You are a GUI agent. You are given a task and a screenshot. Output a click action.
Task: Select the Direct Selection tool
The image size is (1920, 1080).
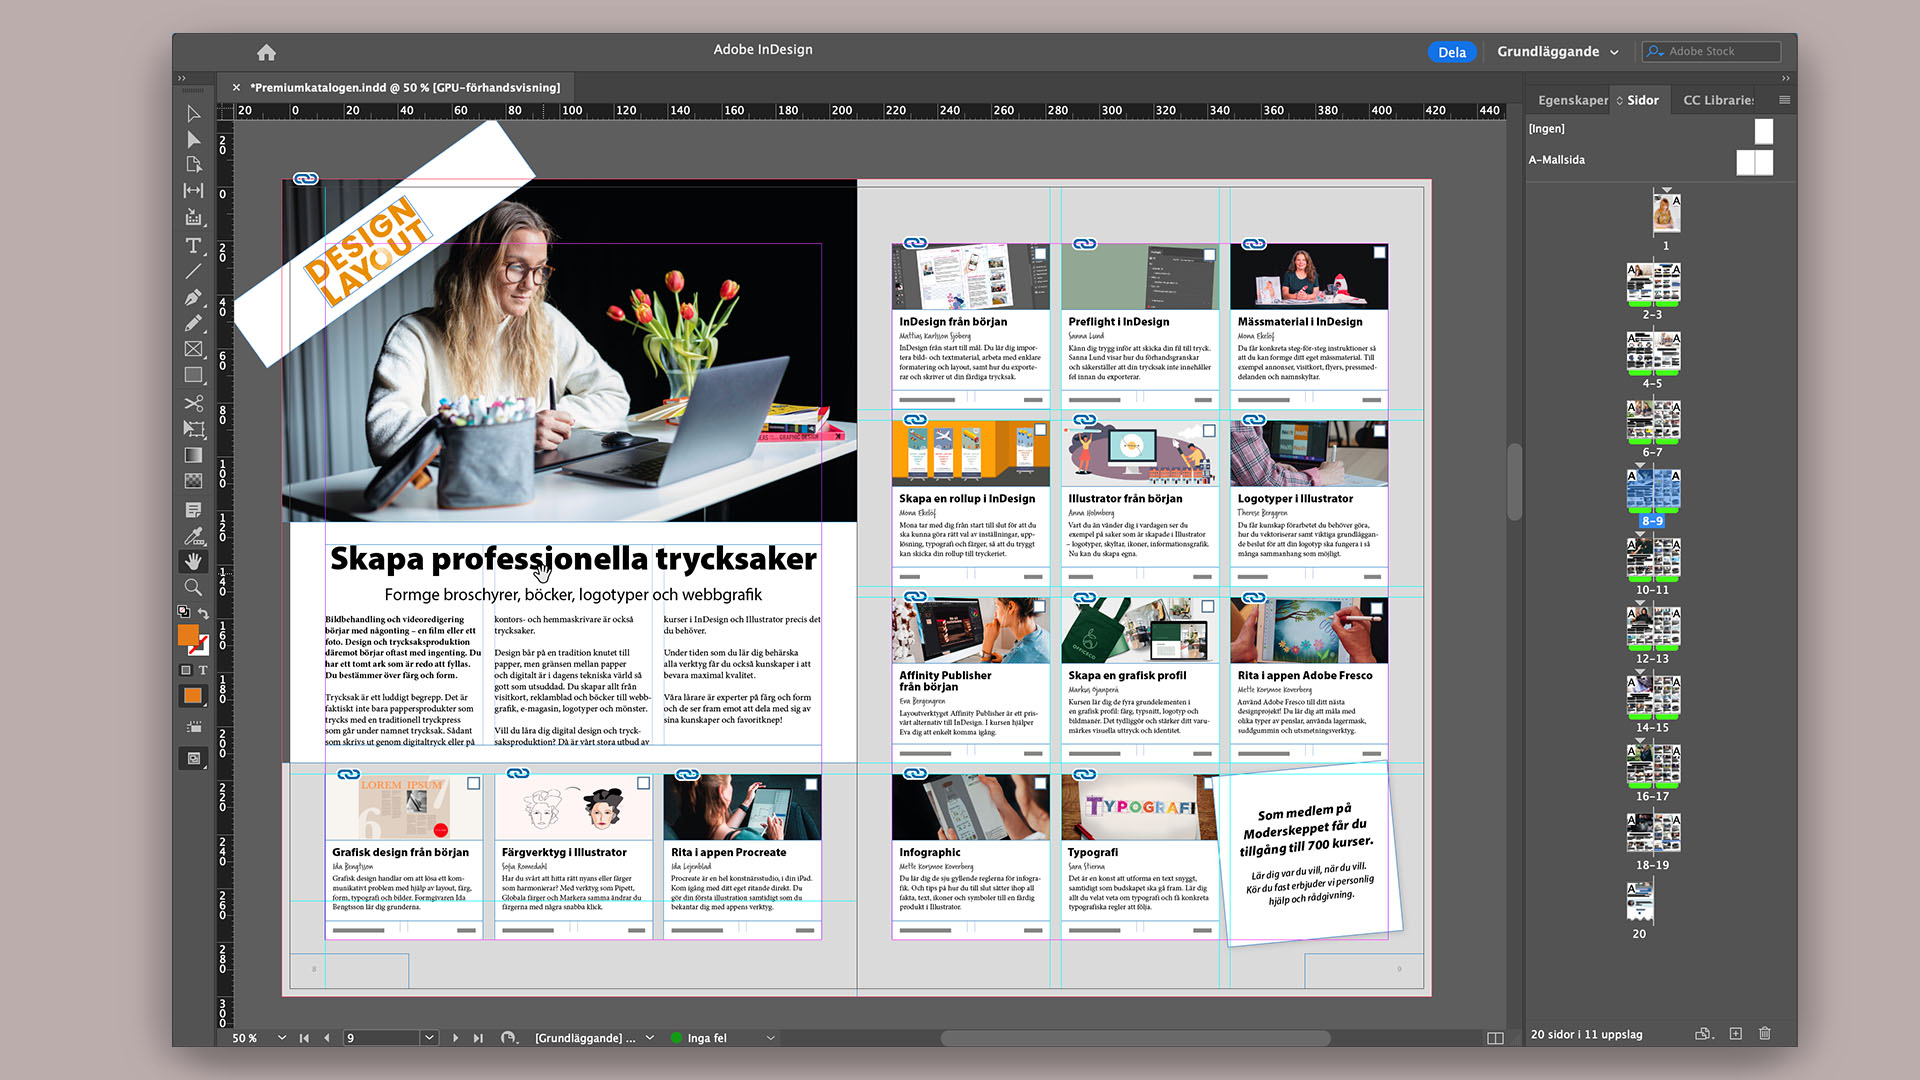(x=193, y=139)
